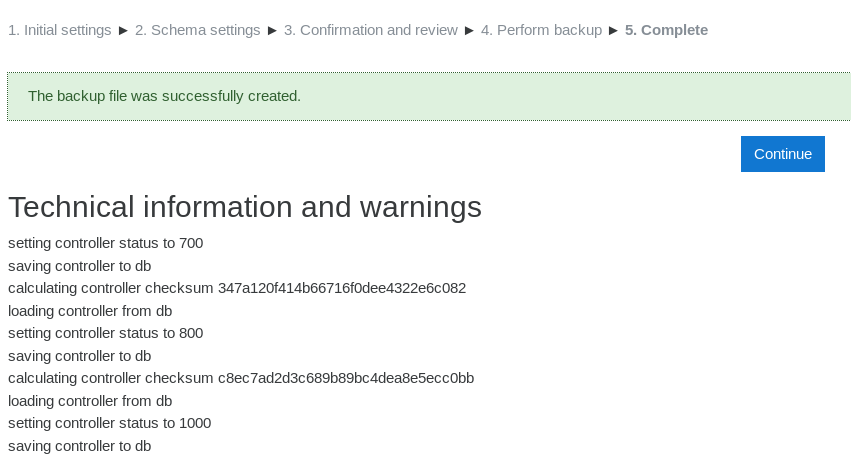Click the setting controller status to 1000 line
The image size is (851, 469).
(110, 423)
